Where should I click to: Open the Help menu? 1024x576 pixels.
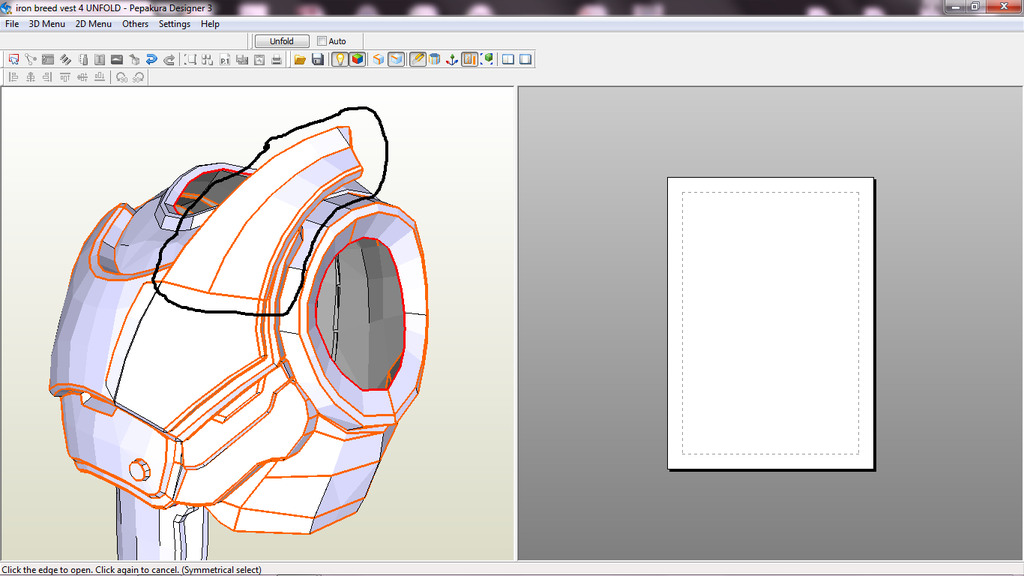point(210,24)
